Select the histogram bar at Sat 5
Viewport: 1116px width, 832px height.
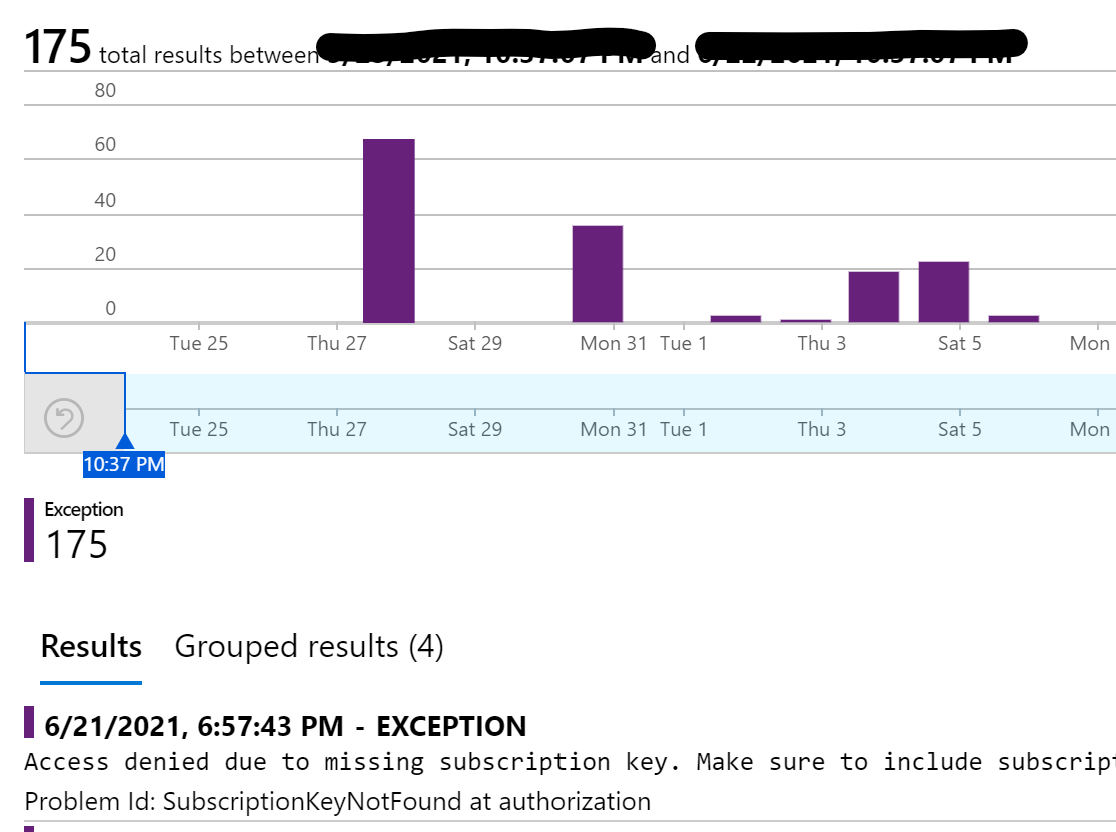click(944, 292)
